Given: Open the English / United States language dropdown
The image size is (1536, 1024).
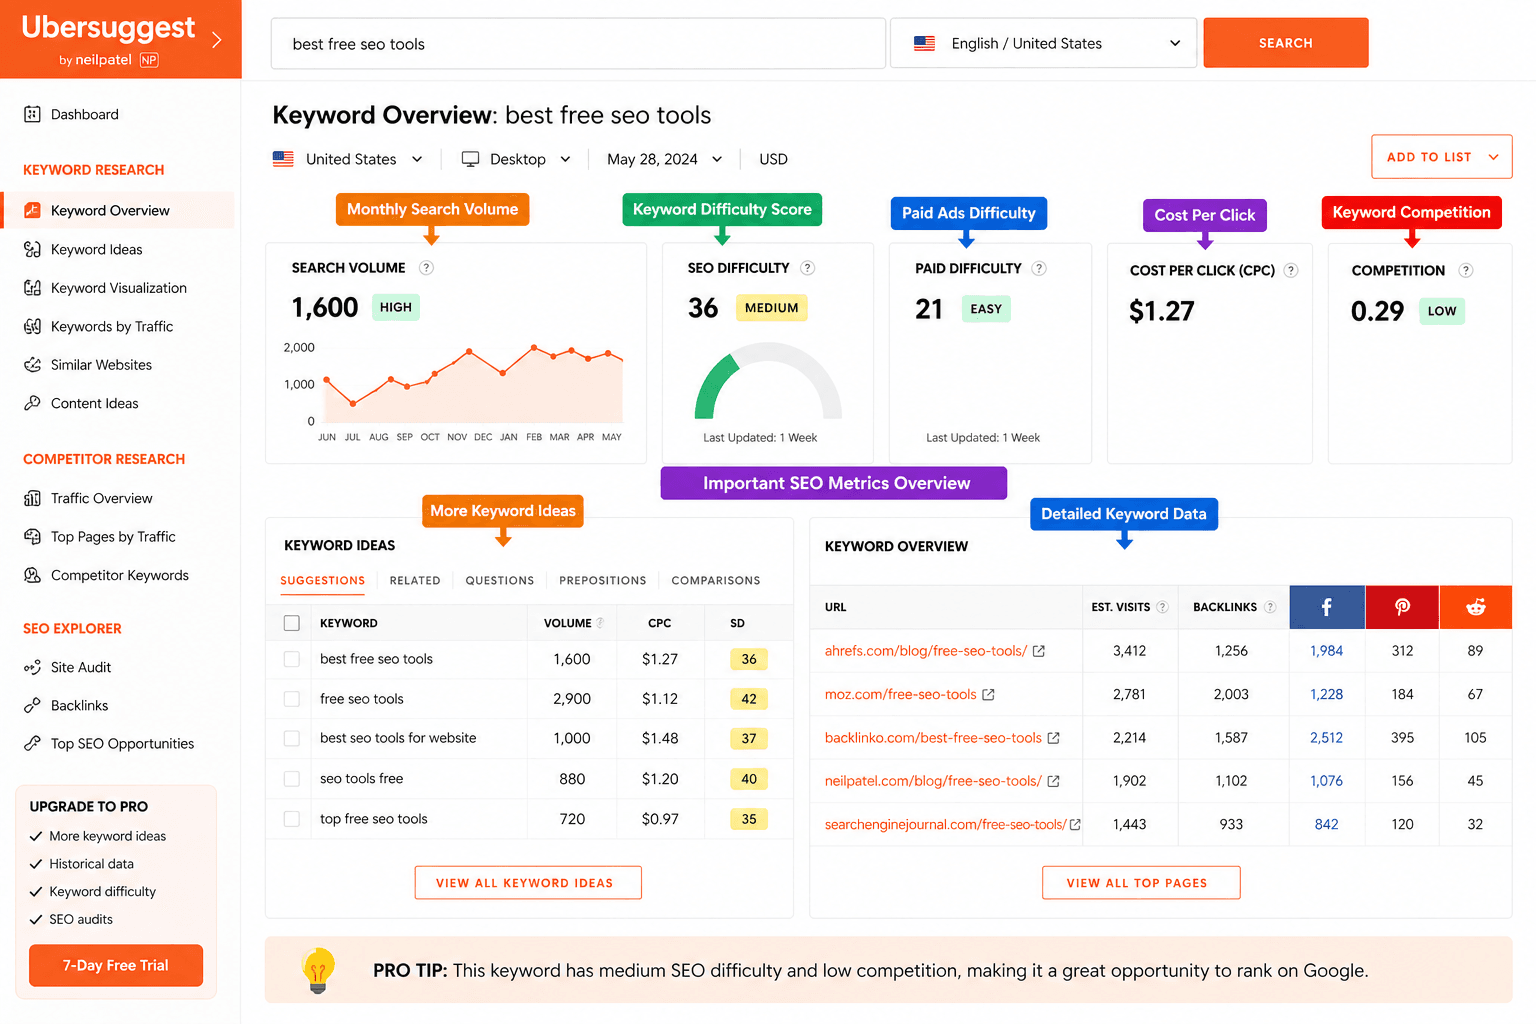Looking at the screenshot, I should click(x=1043, y=43).
